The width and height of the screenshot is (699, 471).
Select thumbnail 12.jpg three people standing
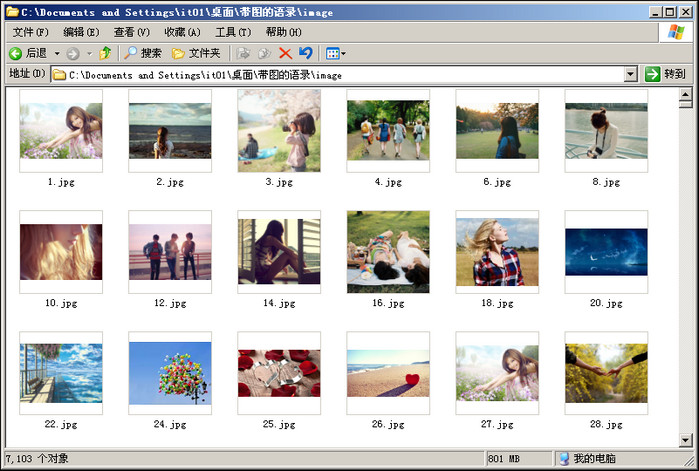click(x=170, y=252)
